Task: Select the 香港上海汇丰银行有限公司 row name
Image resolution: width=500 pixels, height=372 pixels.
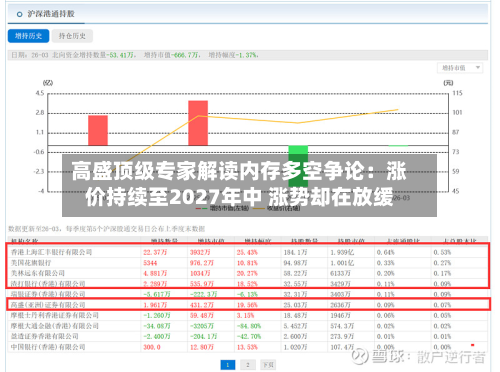Action: 51,252
